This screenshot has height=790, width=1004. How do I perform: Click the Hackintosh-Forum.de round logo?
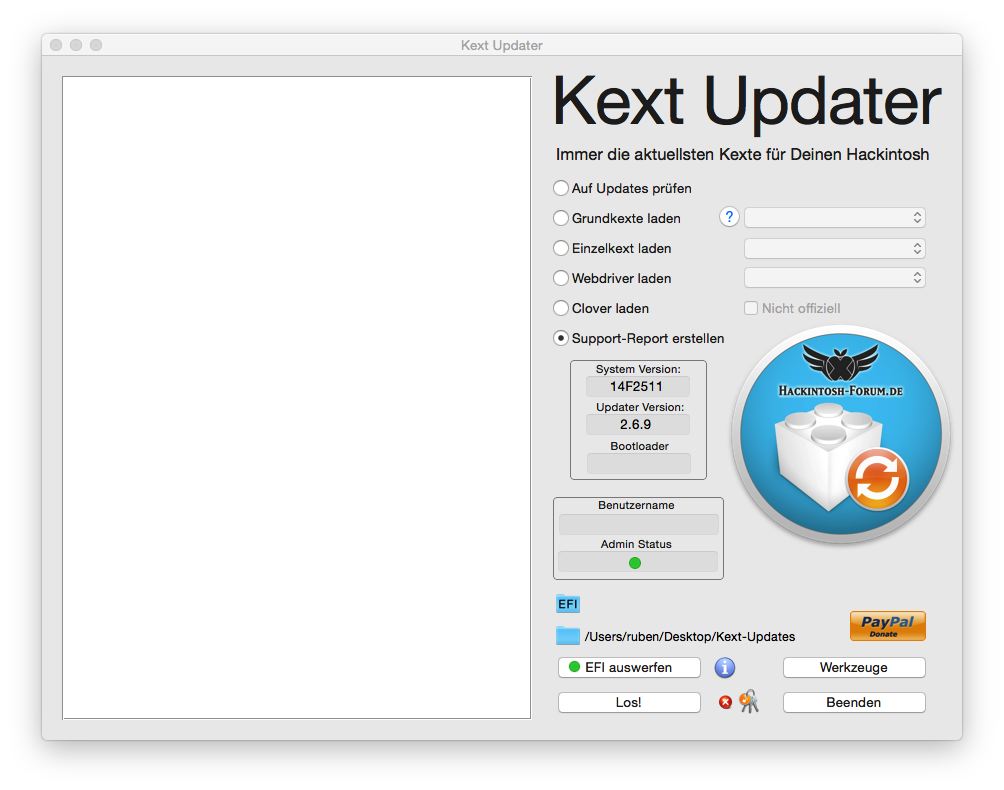click(x=841, y=435)
